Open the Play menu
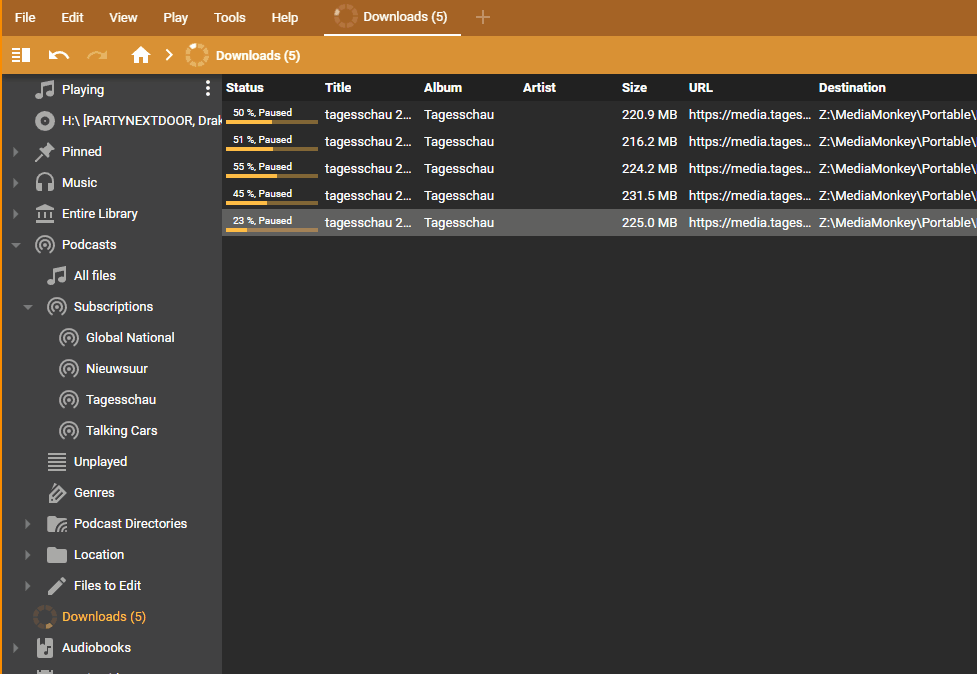Viewport: 977px width, 674px height. 176,18
